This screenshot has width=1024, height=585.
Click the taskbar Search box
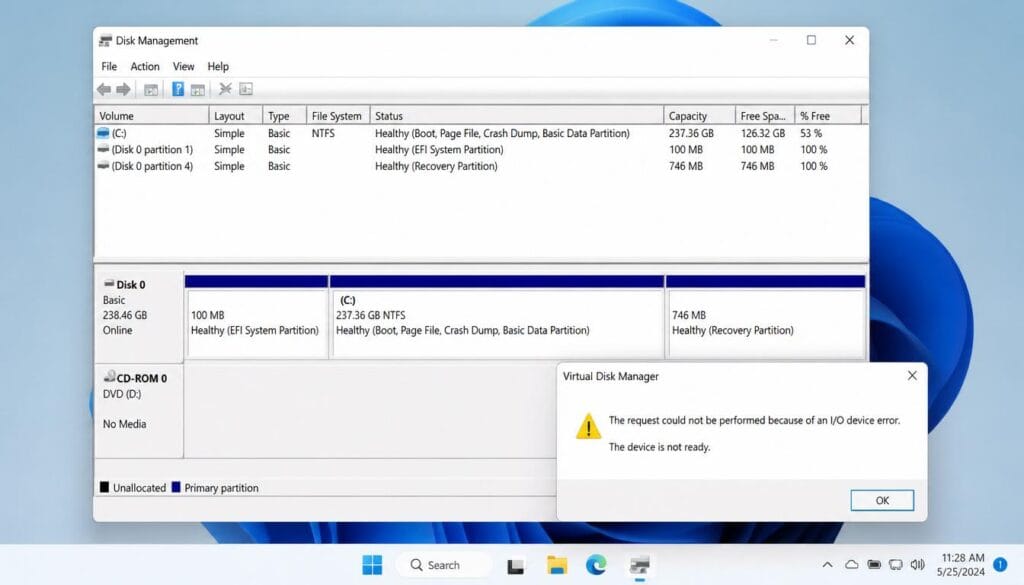[444, 565]
